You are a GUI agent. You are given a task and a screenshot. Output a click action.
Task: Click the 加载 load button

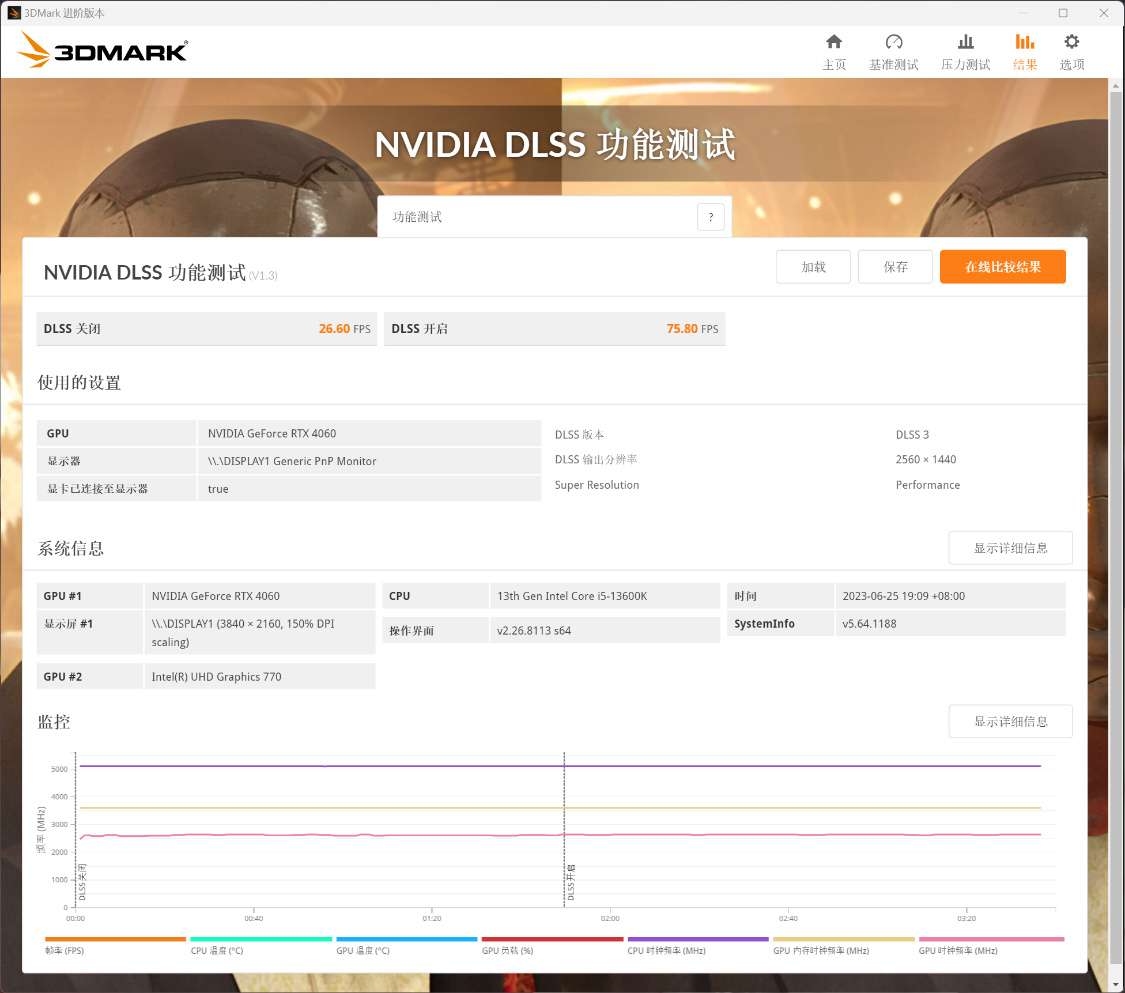click(x=813, y=267)
